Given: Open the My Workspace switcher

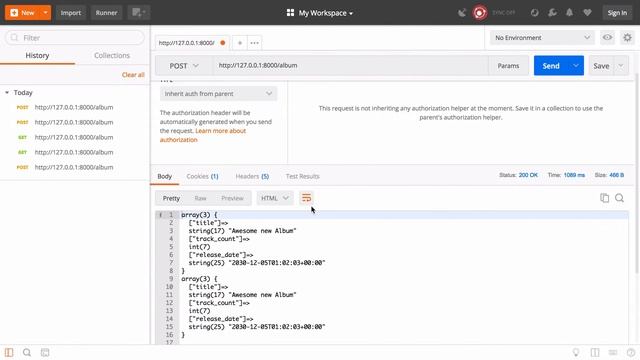Looking at the screenshot, I should pos(320,13).
